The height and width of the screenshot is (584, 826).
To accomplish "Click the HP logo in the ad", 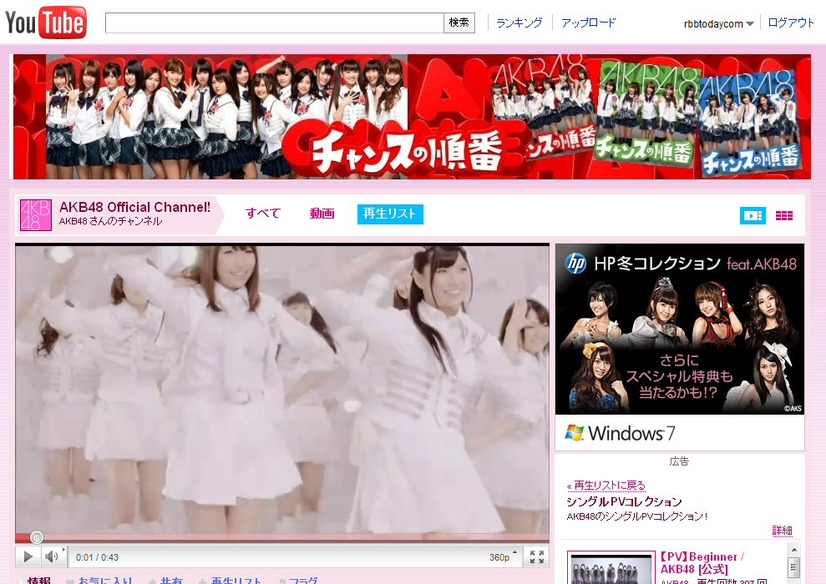I will pos(576,263).
